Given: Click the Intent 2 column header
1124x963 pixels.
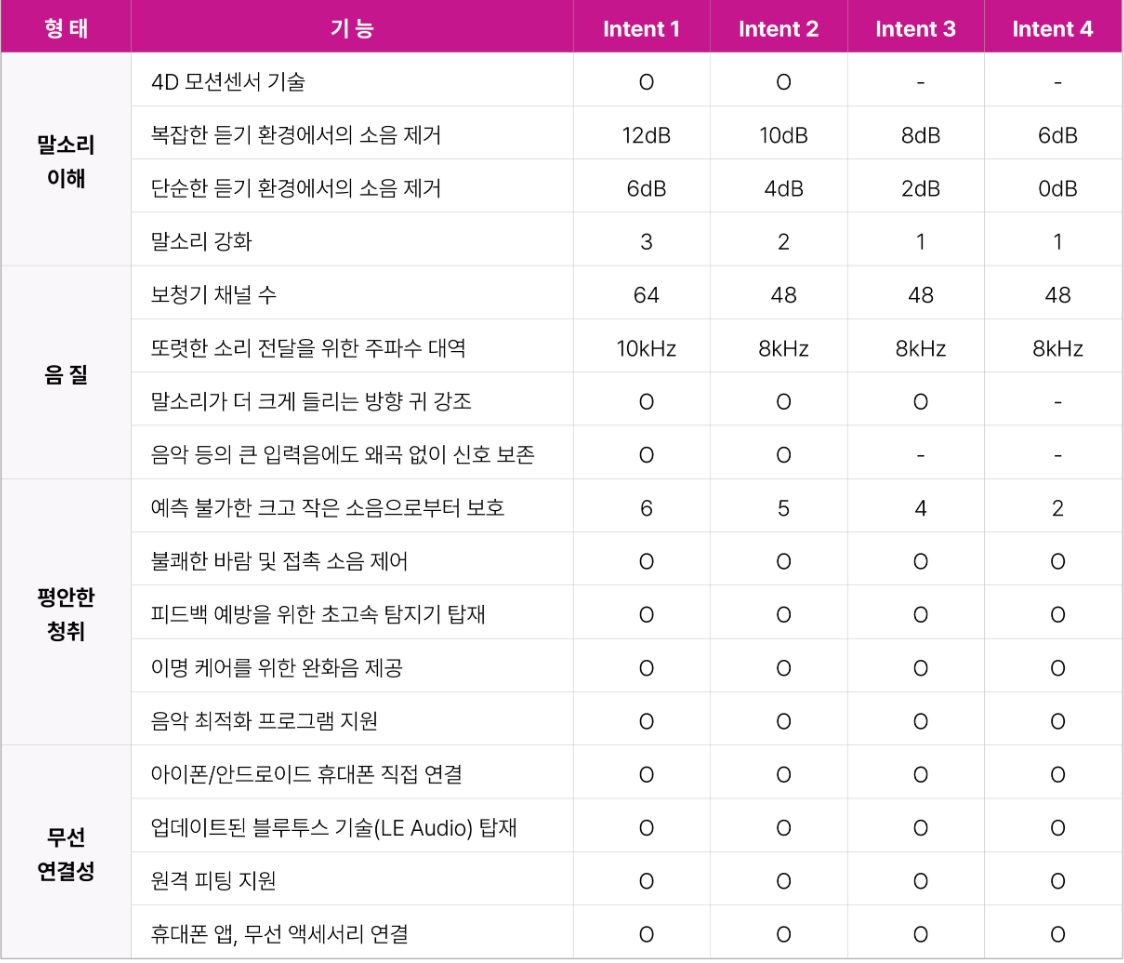Looking at the screenshot, I should (x=778, y=29).
